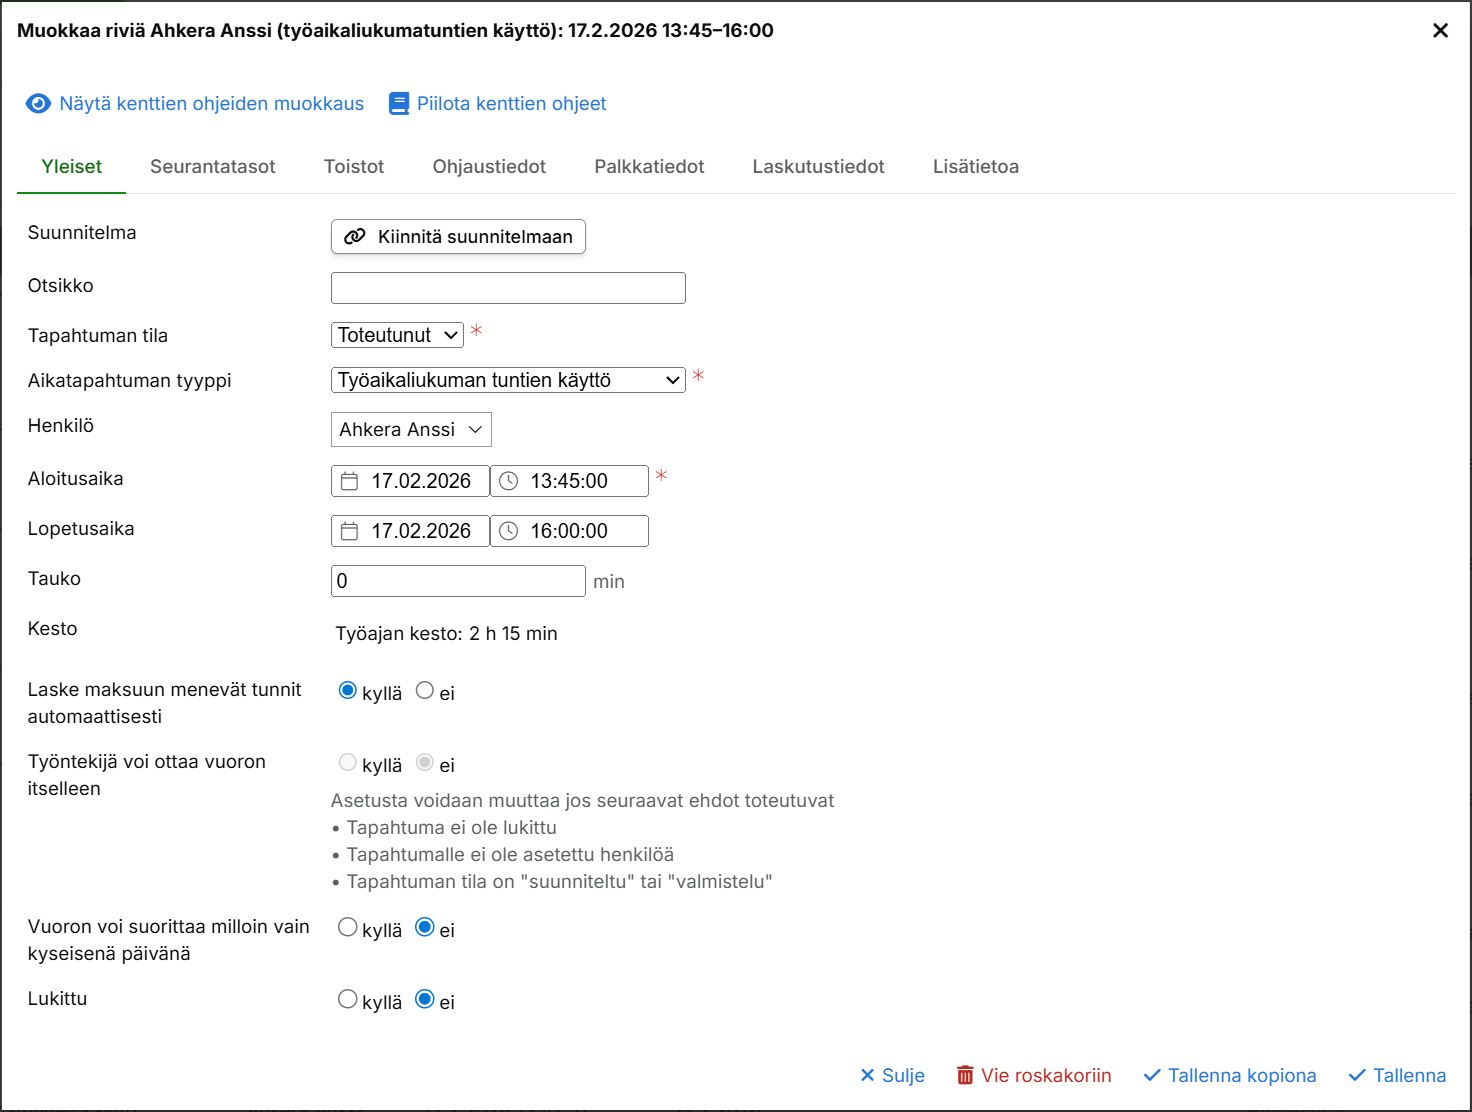The height and width of the screenshot is (1112, 1472).
Task: Select 'kyllä' for Vuoron voi suorittaa milloin vain
Action: click(347, 927)
